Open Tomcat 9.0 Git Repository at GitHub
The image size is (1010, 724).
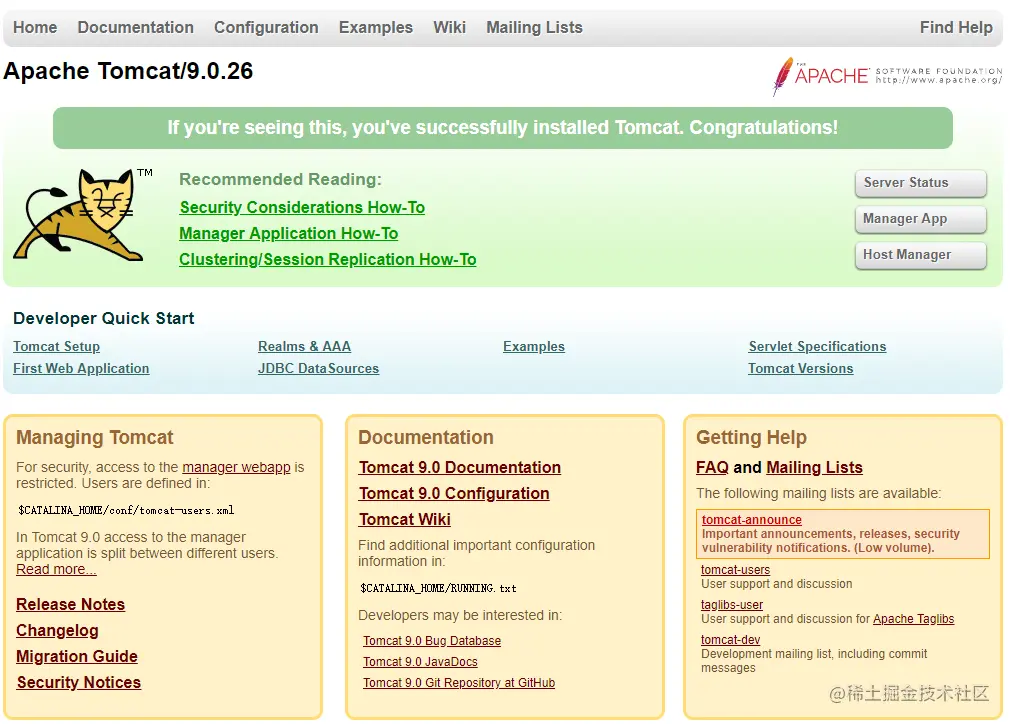click(459, 683)
